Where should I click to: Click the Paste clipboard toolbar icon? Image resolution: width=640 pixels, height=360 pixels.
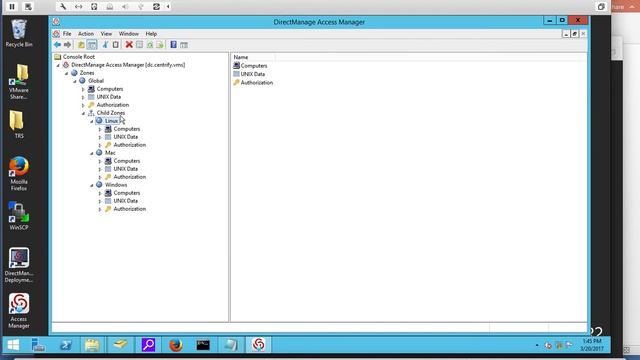(116, 45)
